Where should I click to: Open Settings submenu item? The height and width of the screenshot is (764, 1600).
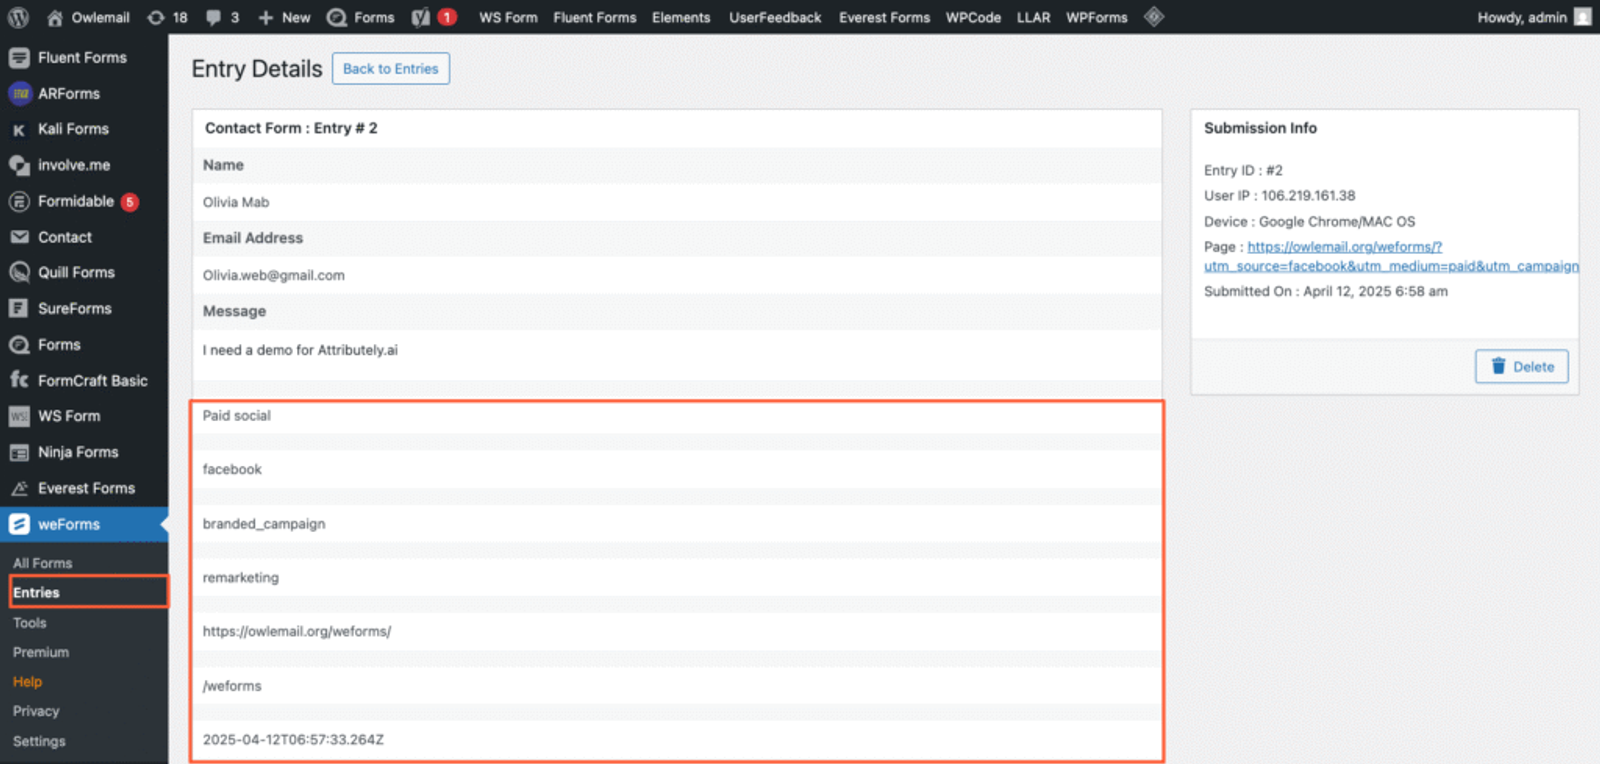pos(39,741)
